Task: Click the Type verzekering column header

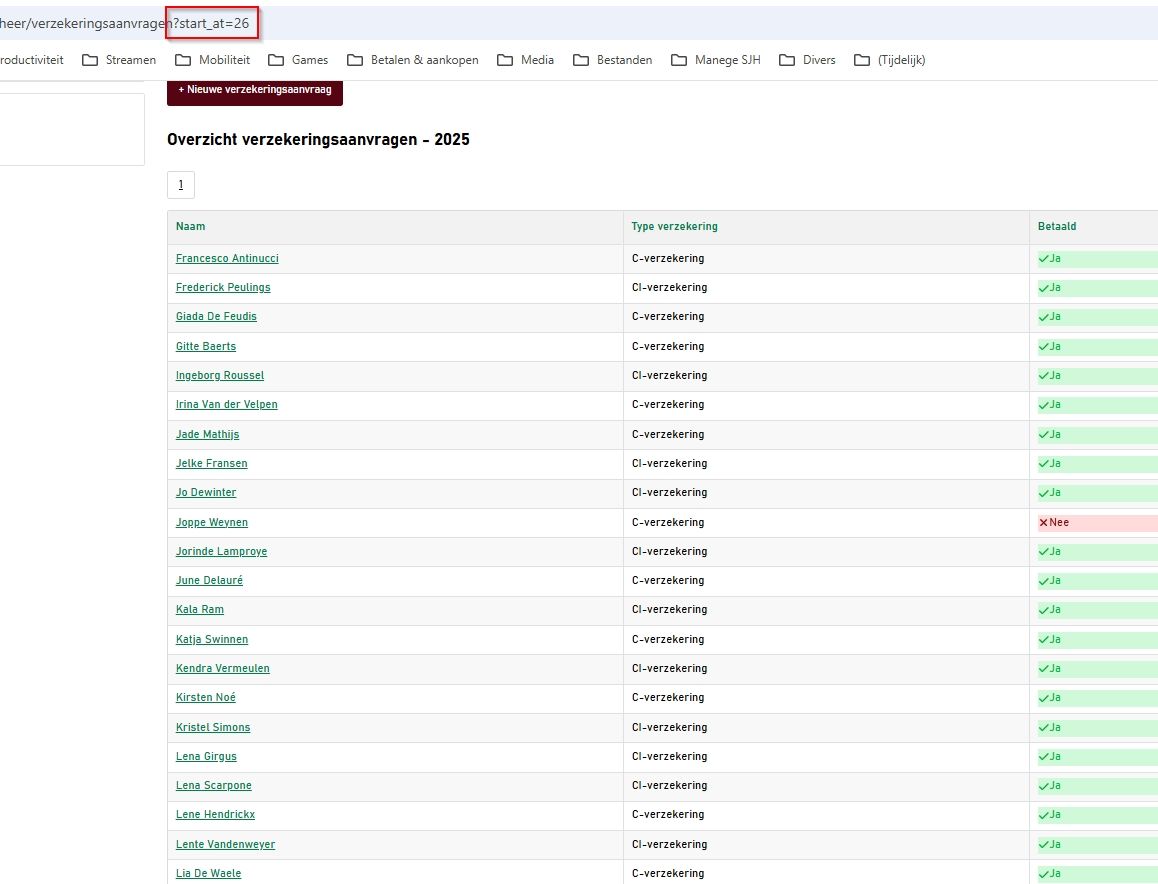Action: [x=674, y=227]
